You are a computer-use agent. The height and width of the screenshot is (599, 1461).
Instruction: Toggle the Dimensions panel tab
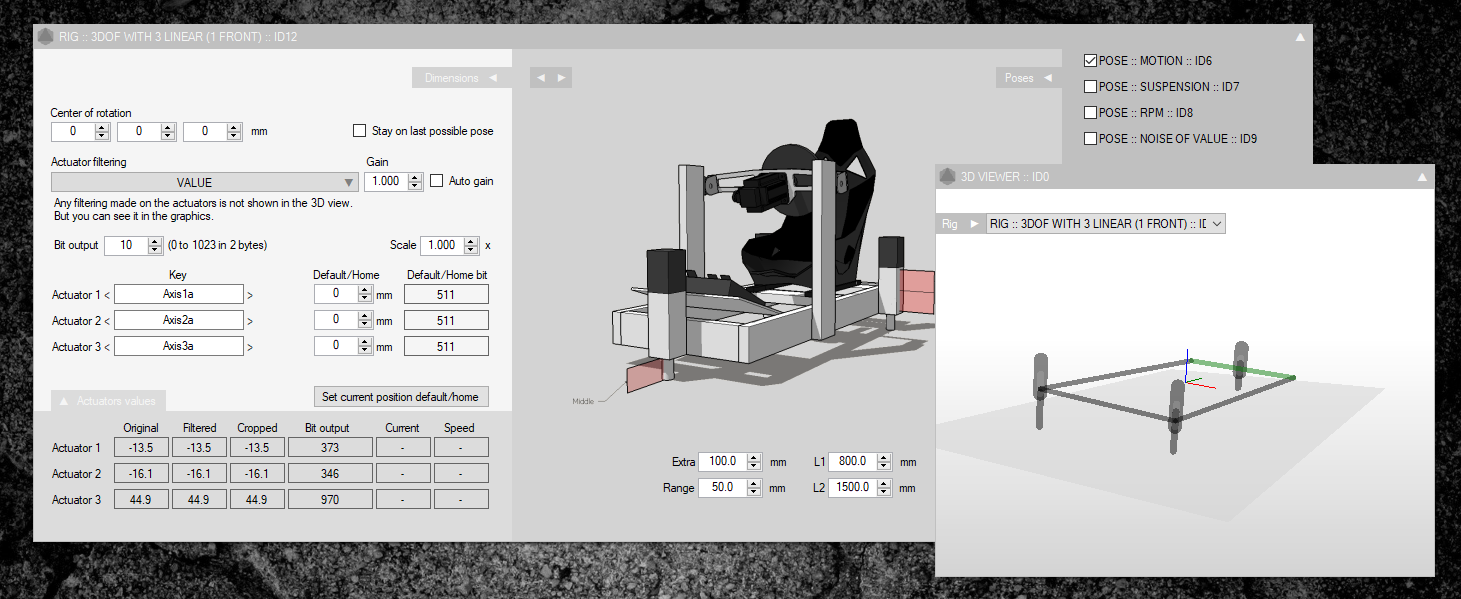(461, 78)
